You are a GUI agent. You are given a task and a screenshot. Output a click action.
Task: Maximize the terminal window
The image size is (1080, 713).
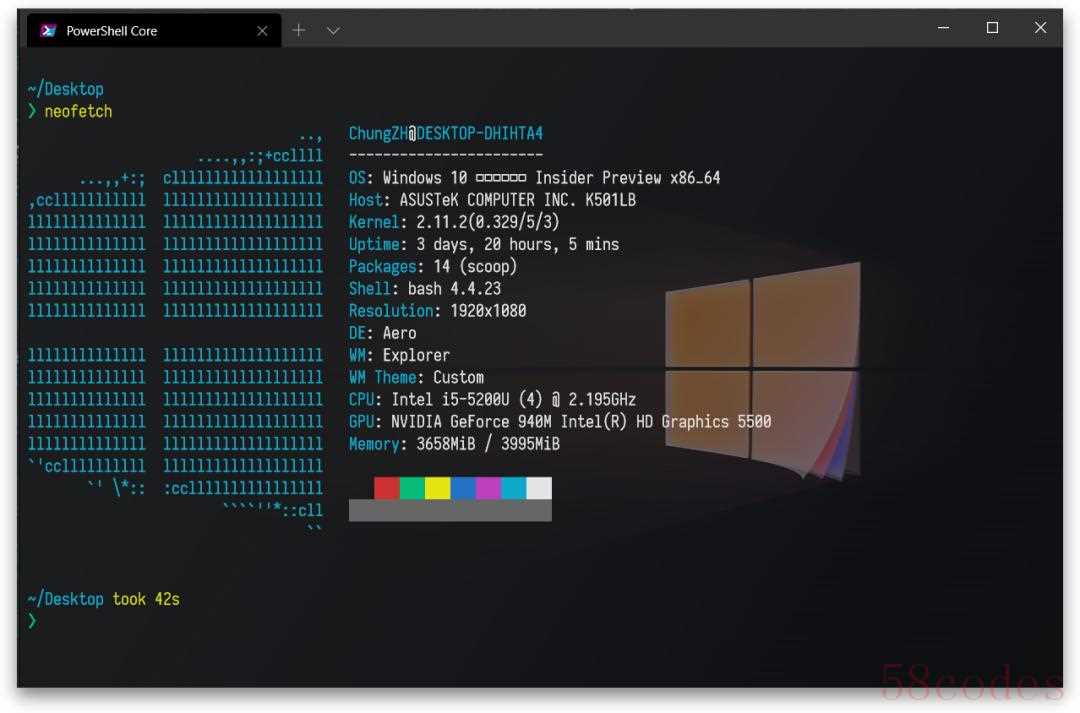[x=992, y=29]
